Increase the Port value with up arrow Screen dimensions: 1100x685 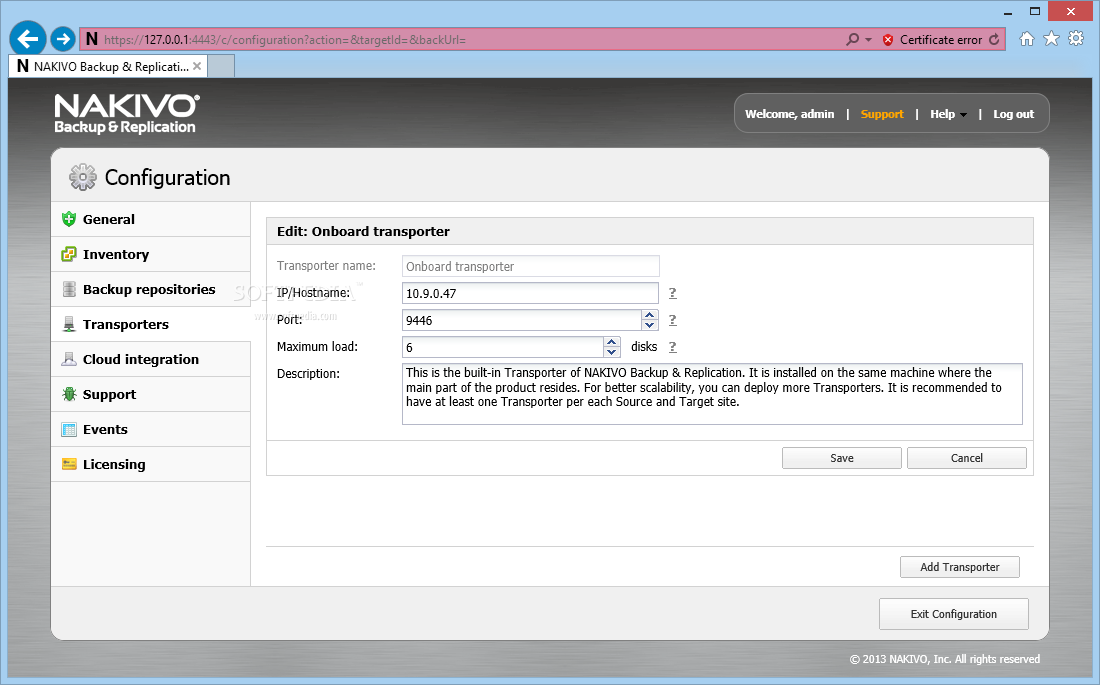[650, 315]
